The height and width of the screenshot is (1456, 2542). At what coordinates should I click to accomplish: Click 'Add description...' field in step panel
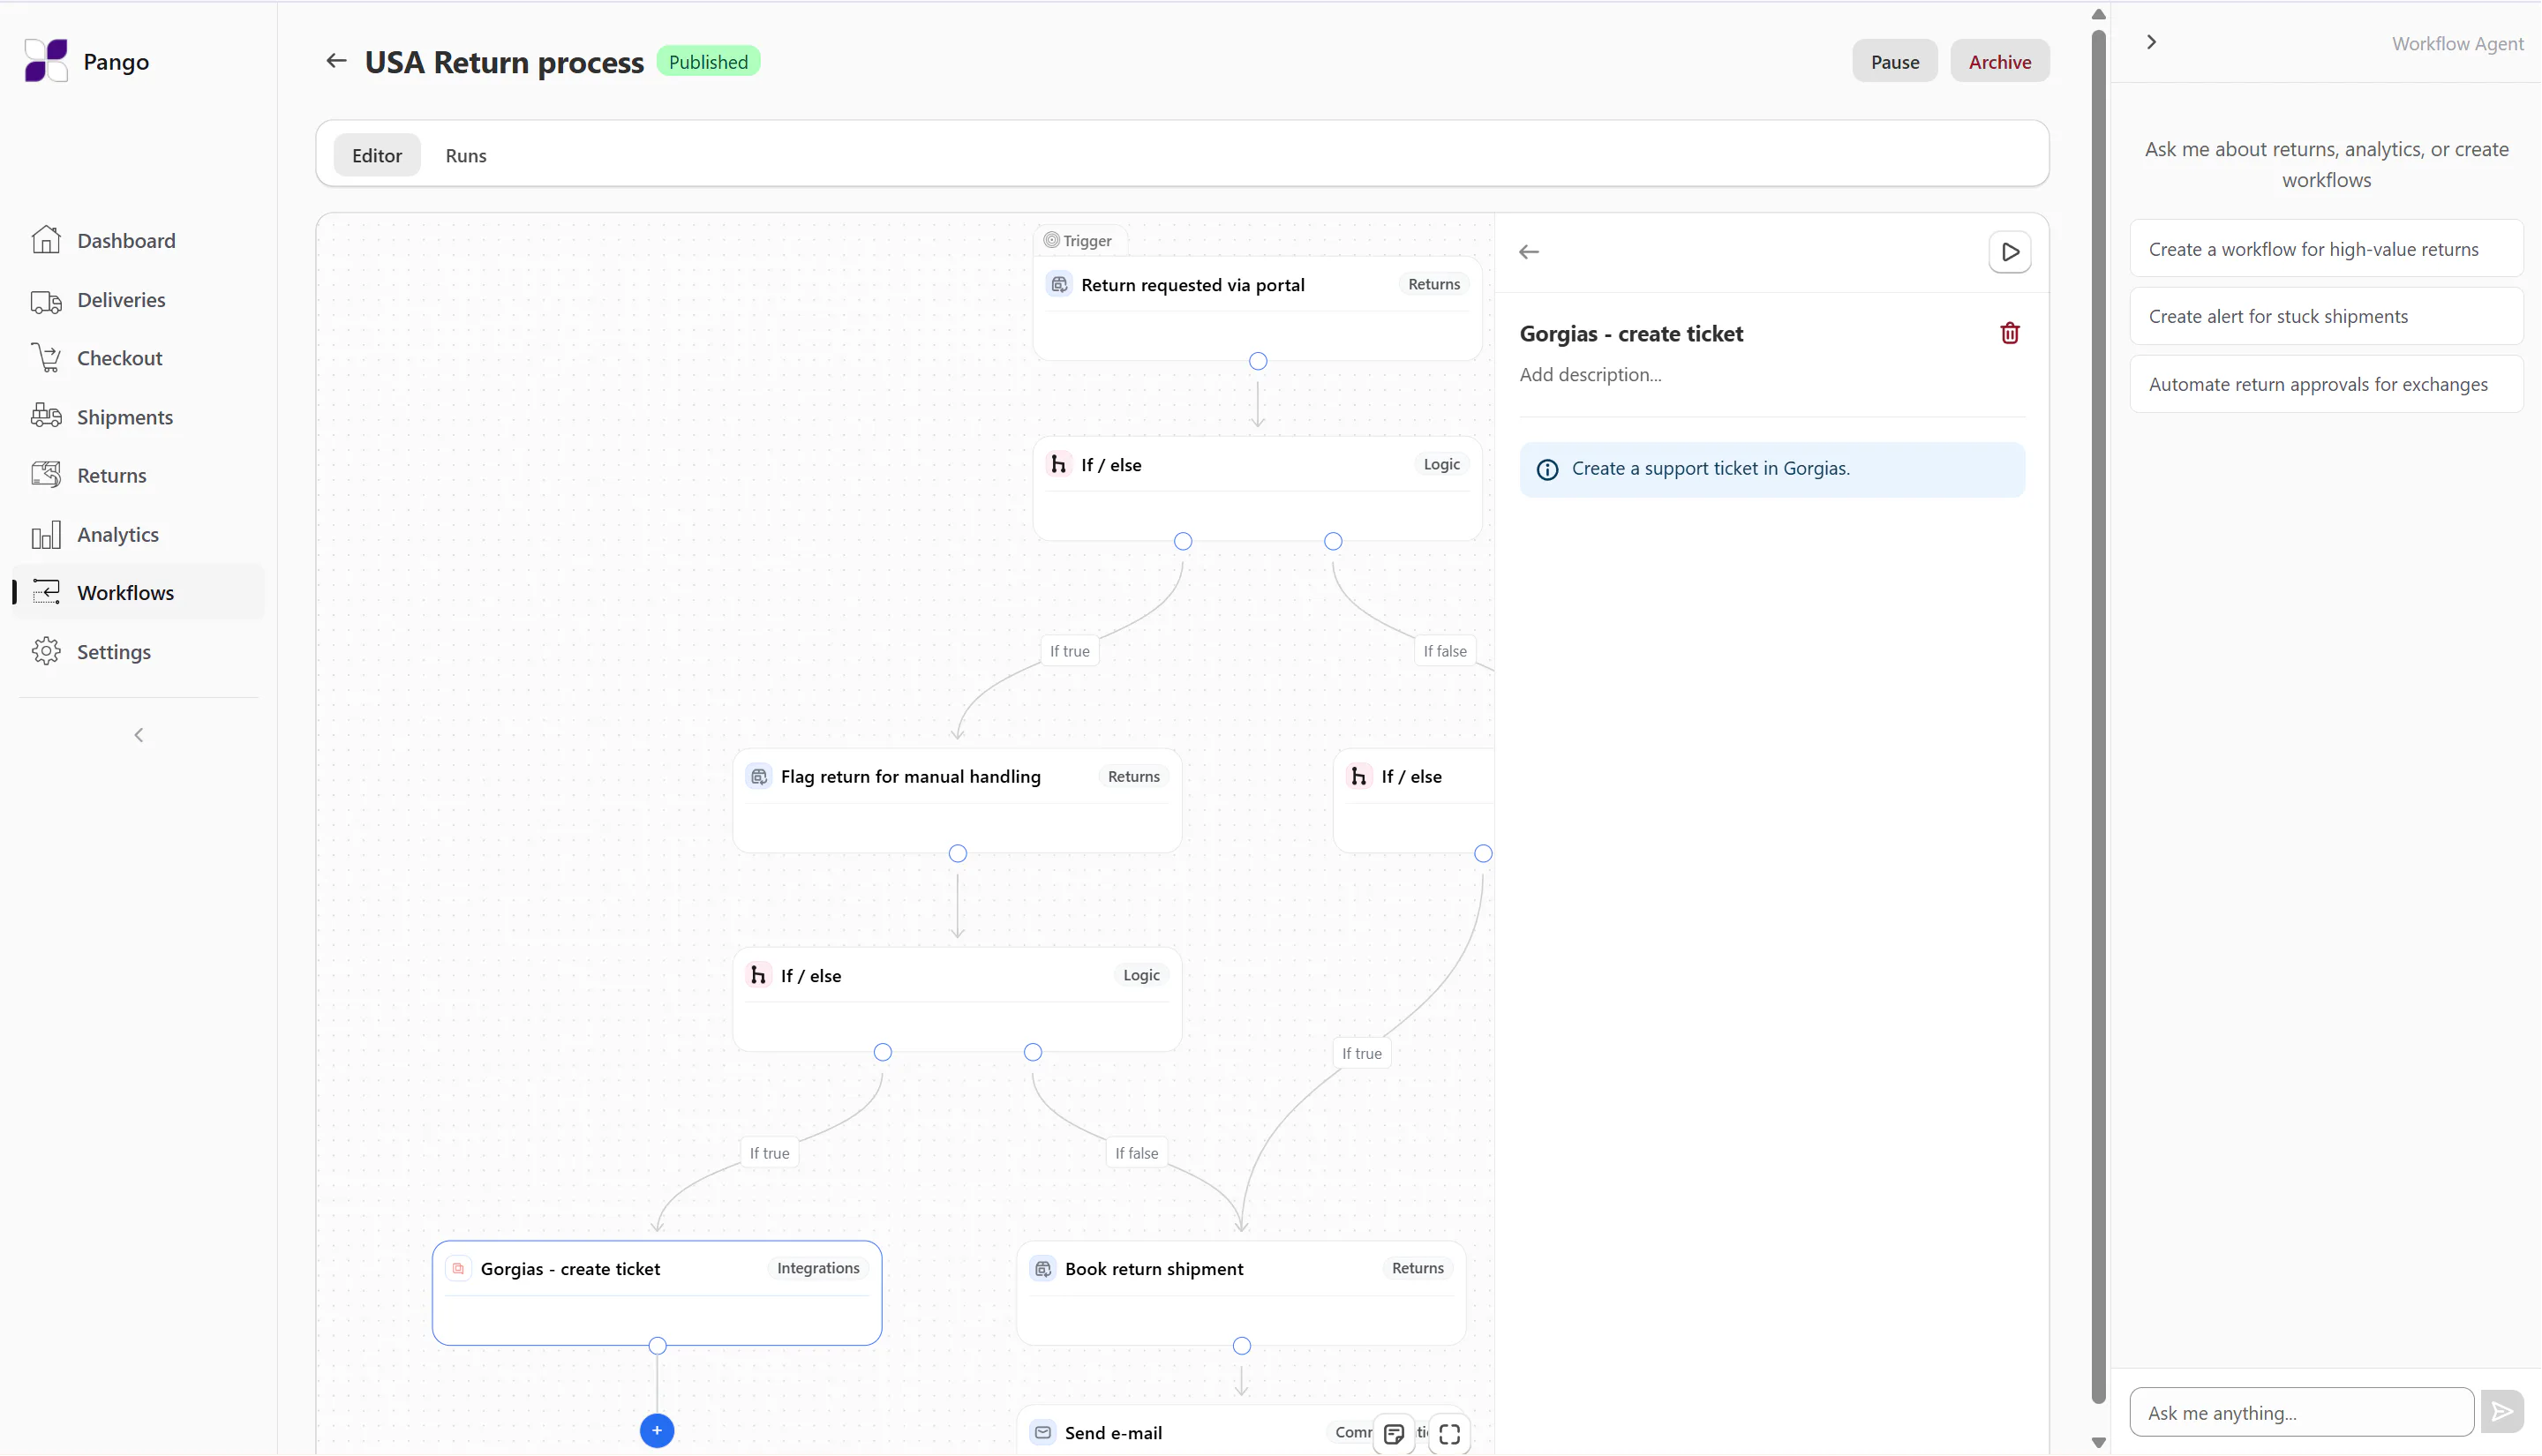point(1590,375)
